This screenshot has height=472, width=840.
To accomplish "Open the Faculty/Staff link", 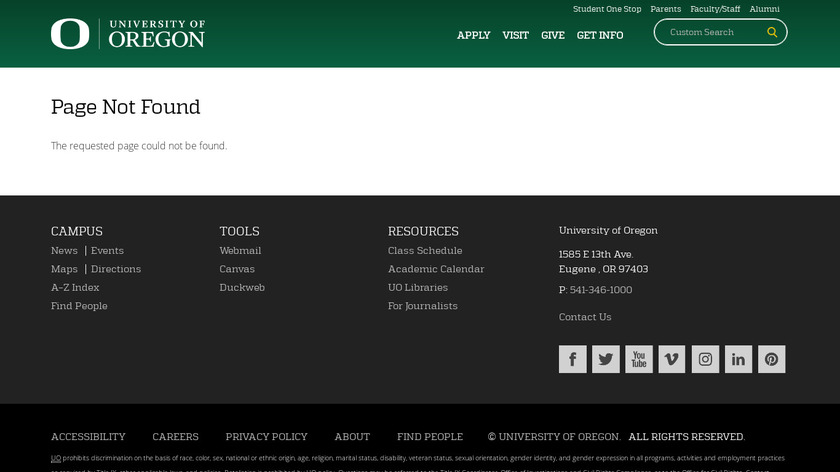I will tap(715, 9).
